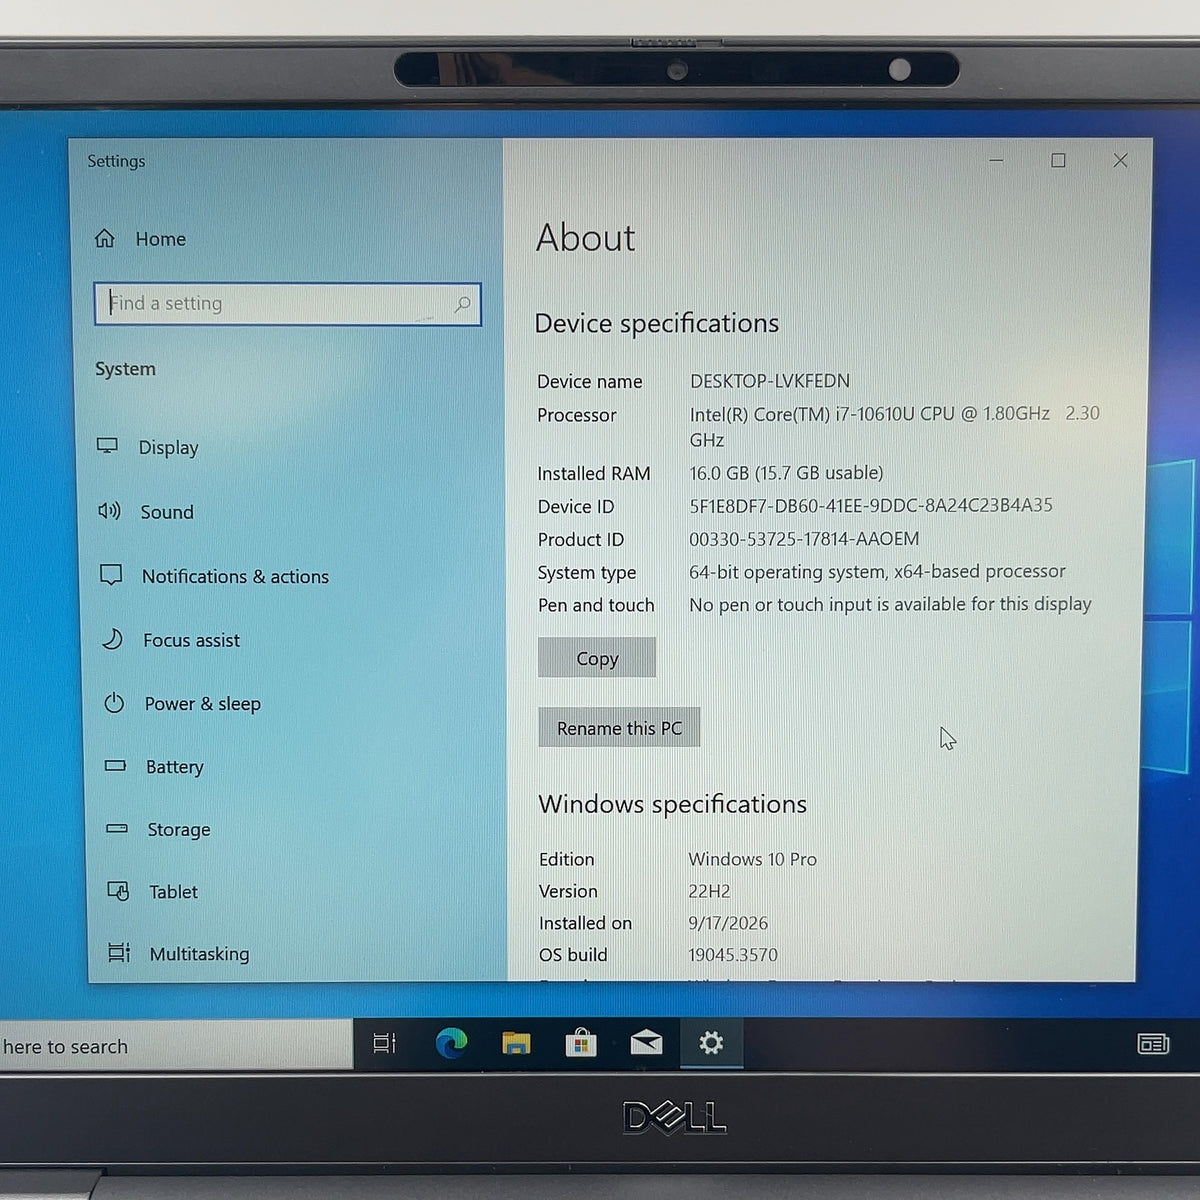Open Microsoft Store from the taskbar
Screen dimensions: 1200x1200
[x=581, y=1044]
